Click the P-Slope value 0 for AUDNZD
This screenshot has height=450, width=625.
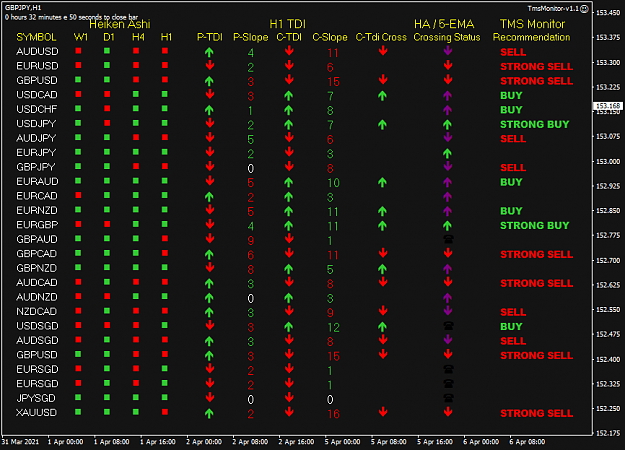tap(250, 299)
